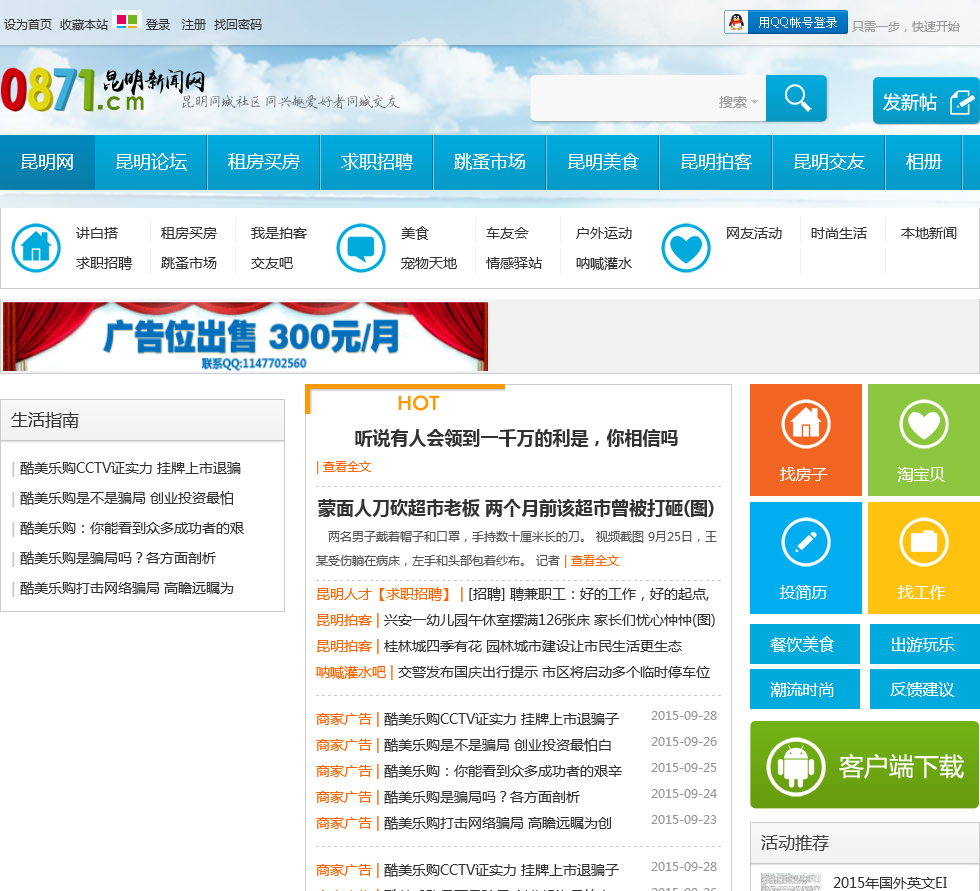Select the 租房买房 nav tab
The width and height of the screenshot is (980, 891).
pyautogui.click(x=264, y=162)
